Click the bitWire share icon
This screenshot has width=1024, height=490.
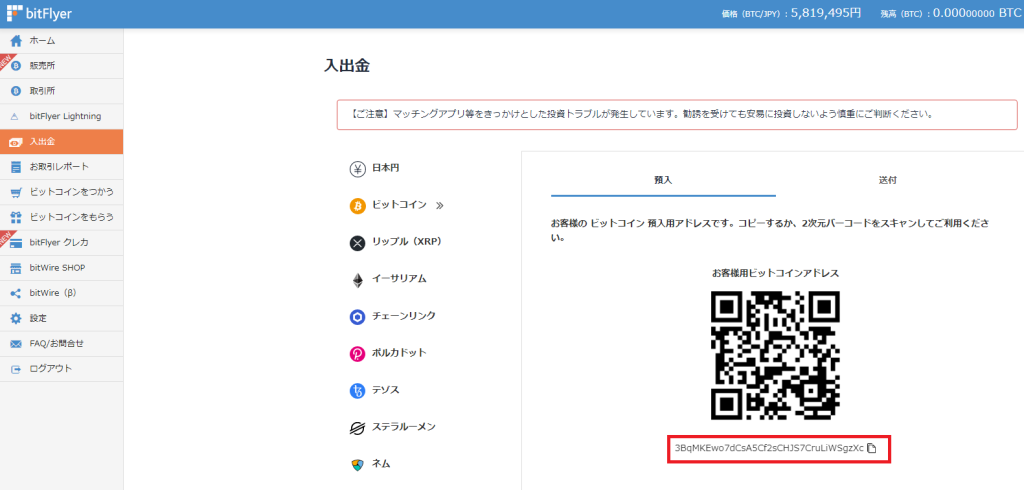coord(16,293)
